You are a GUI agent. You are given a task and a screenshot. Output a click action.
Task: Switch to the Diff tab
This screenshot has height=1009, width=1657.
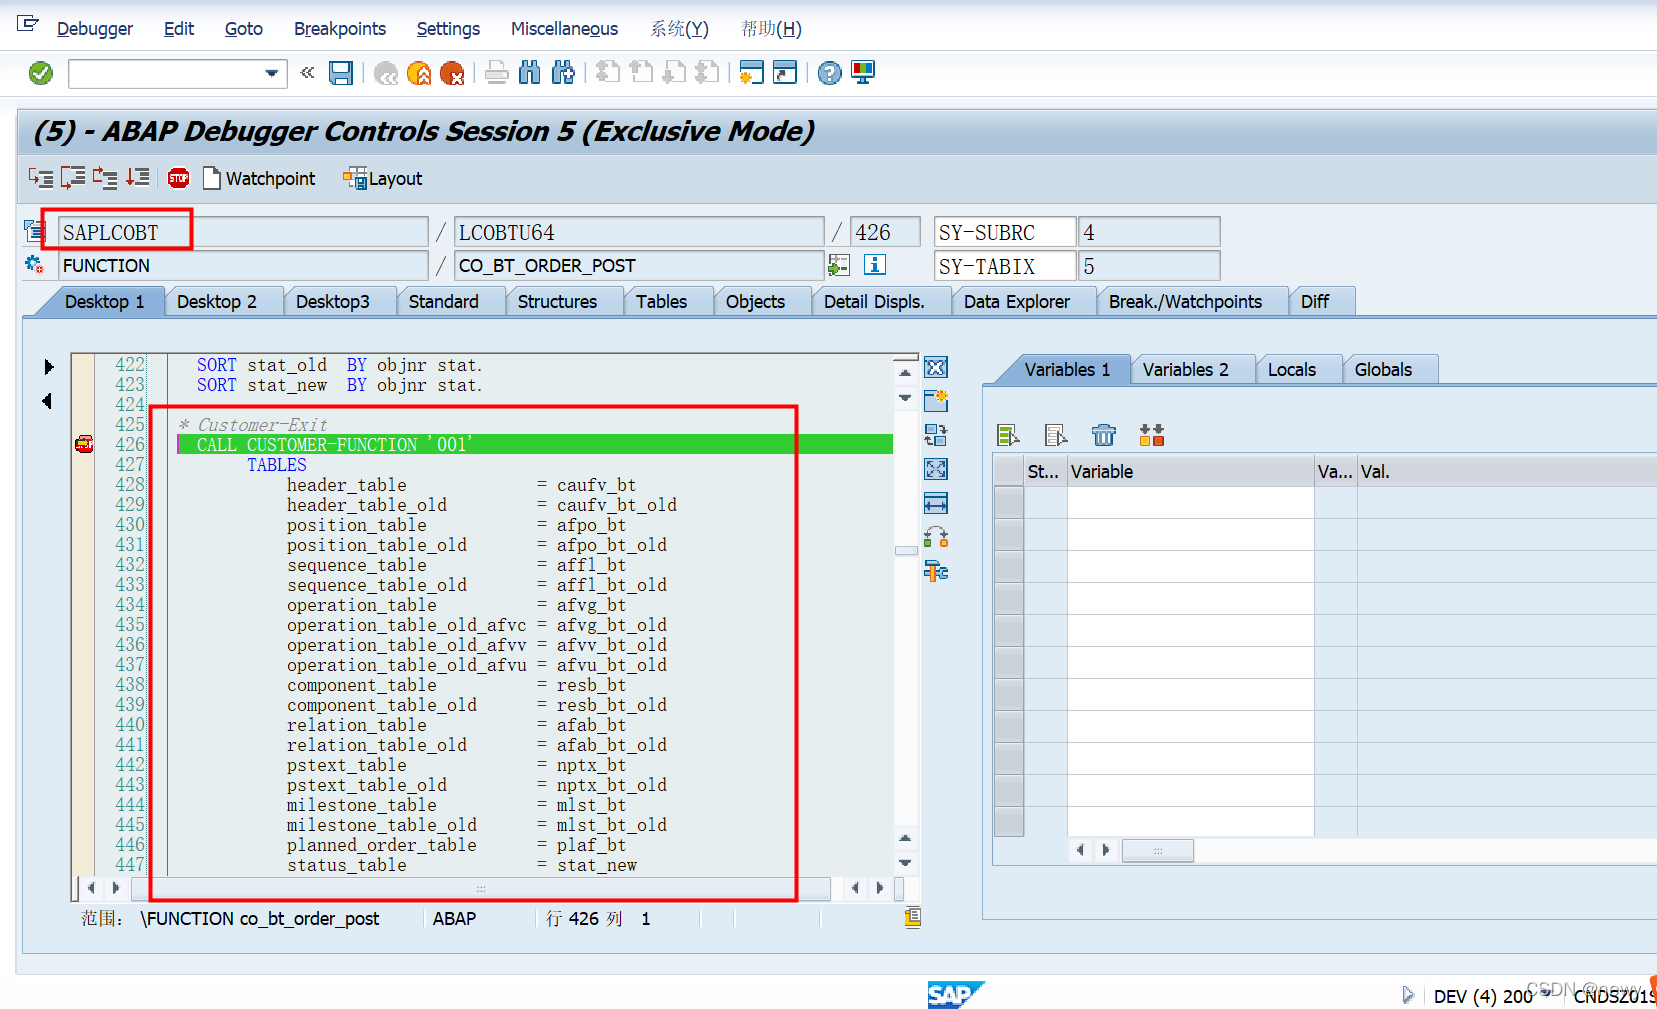coord(1315,302)
